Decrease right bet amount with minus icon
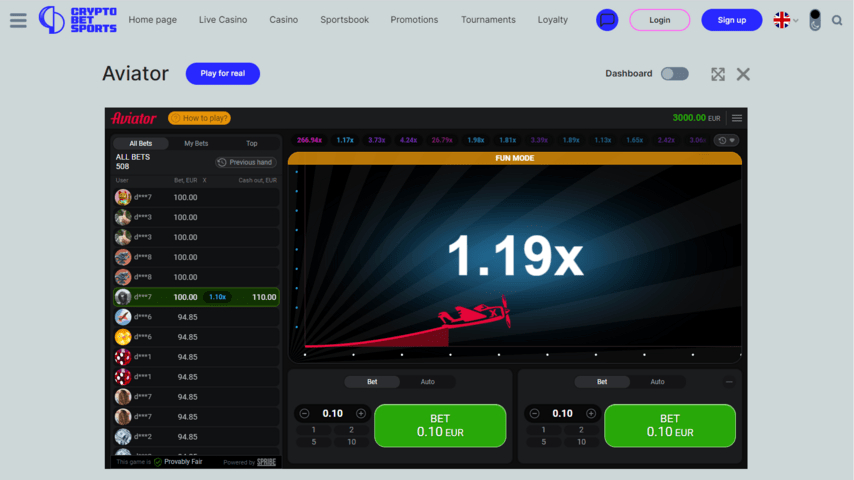 (x=534, y=414)
